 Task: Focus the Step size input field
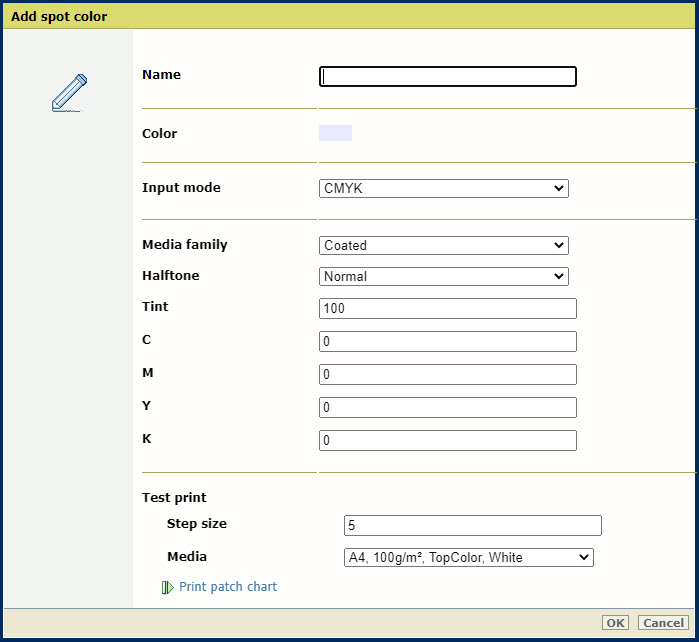(472, 525)
